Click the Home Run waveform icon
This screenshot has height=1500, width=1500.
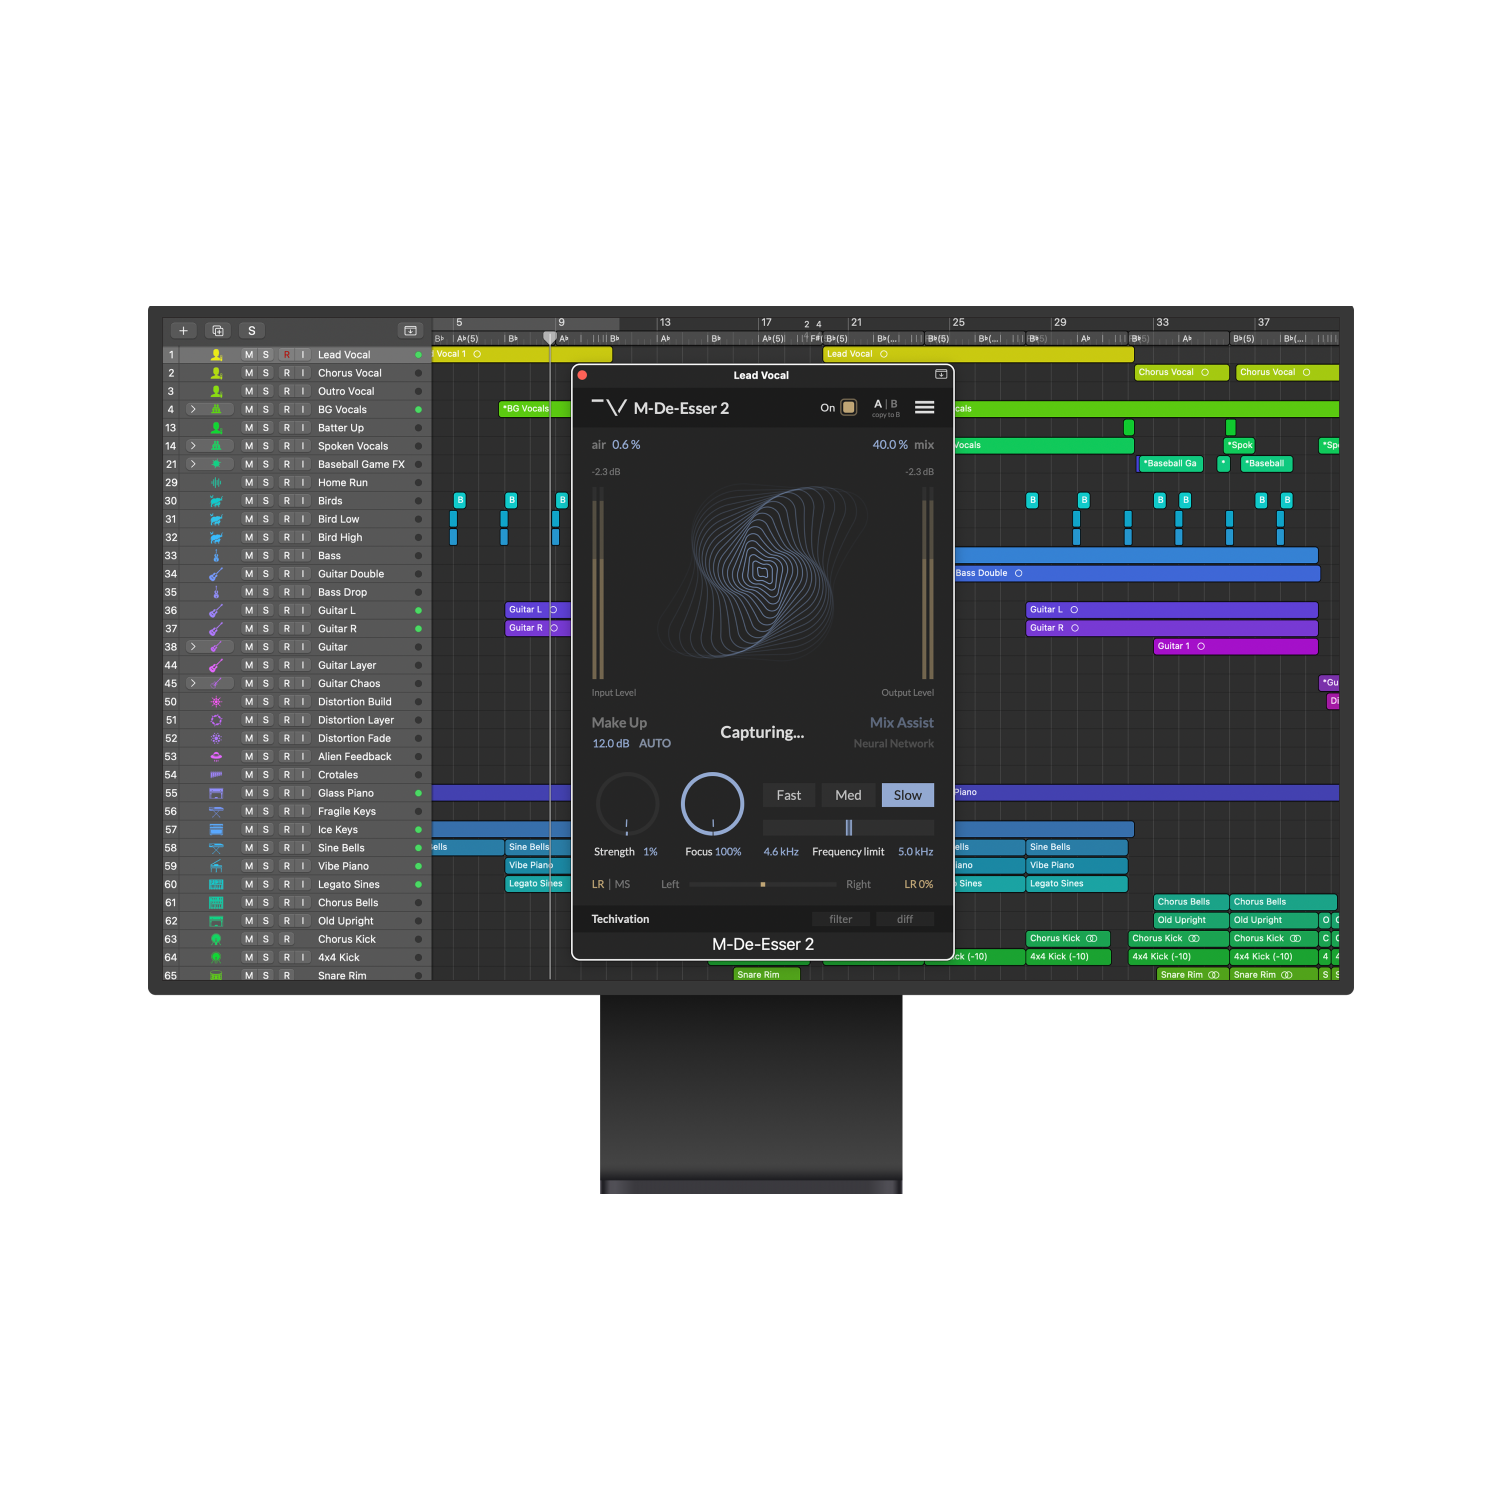click(x=216, y=483)
